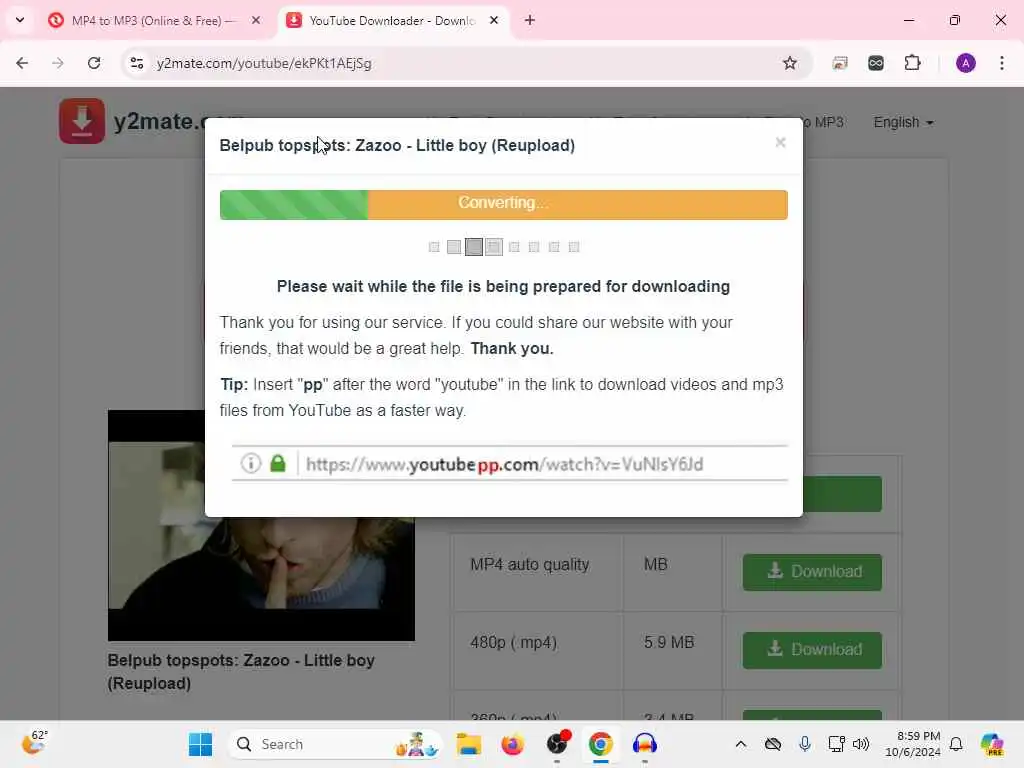Launch Firefox from the taskbar
The image size is (1024, 768).
click(513, 744)
